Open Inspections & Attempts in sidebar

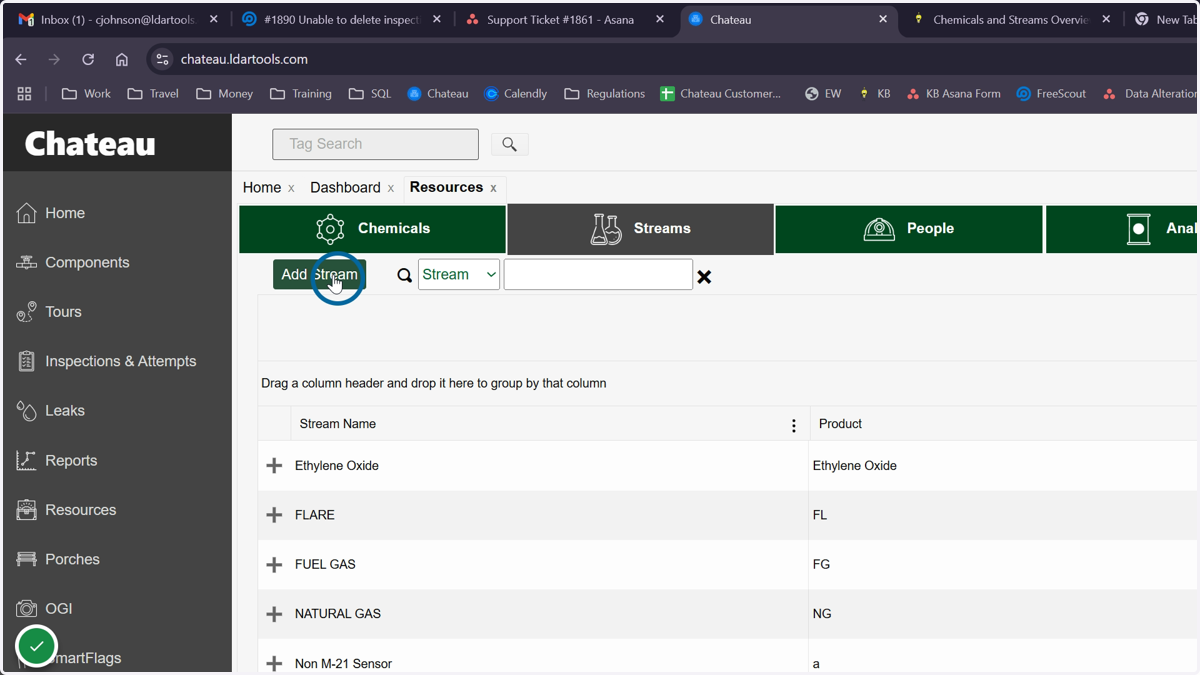pyautogui.click(x=120, y=361)
